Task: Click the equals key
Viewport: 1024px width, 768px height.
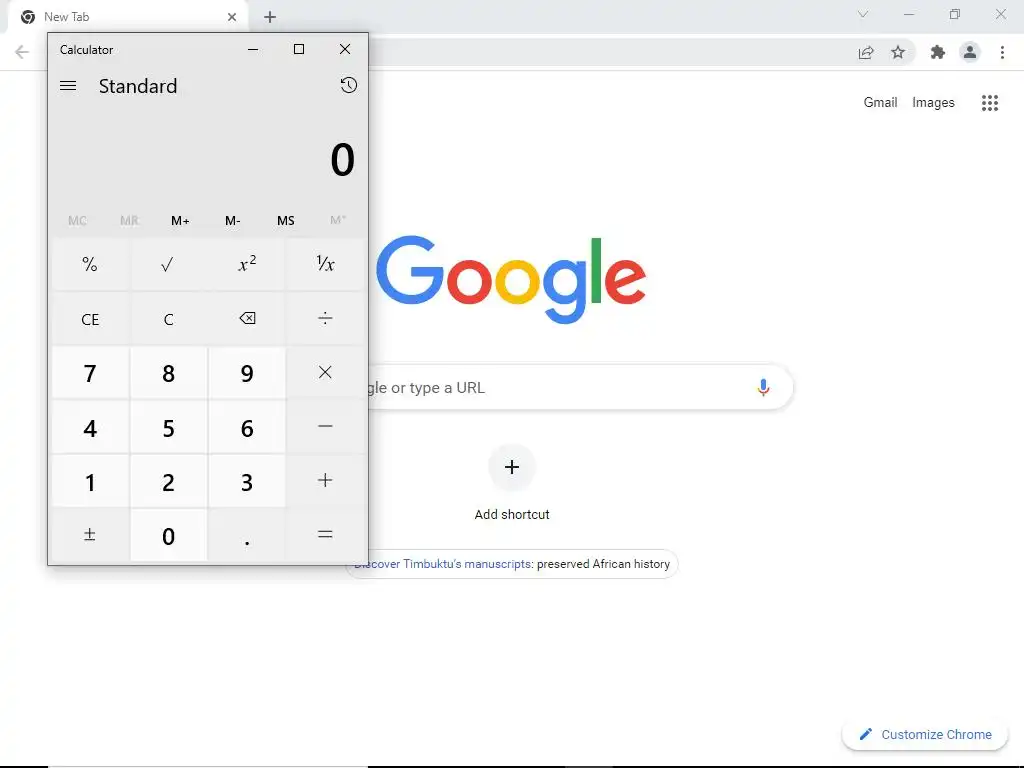Action: pos(325,536)
